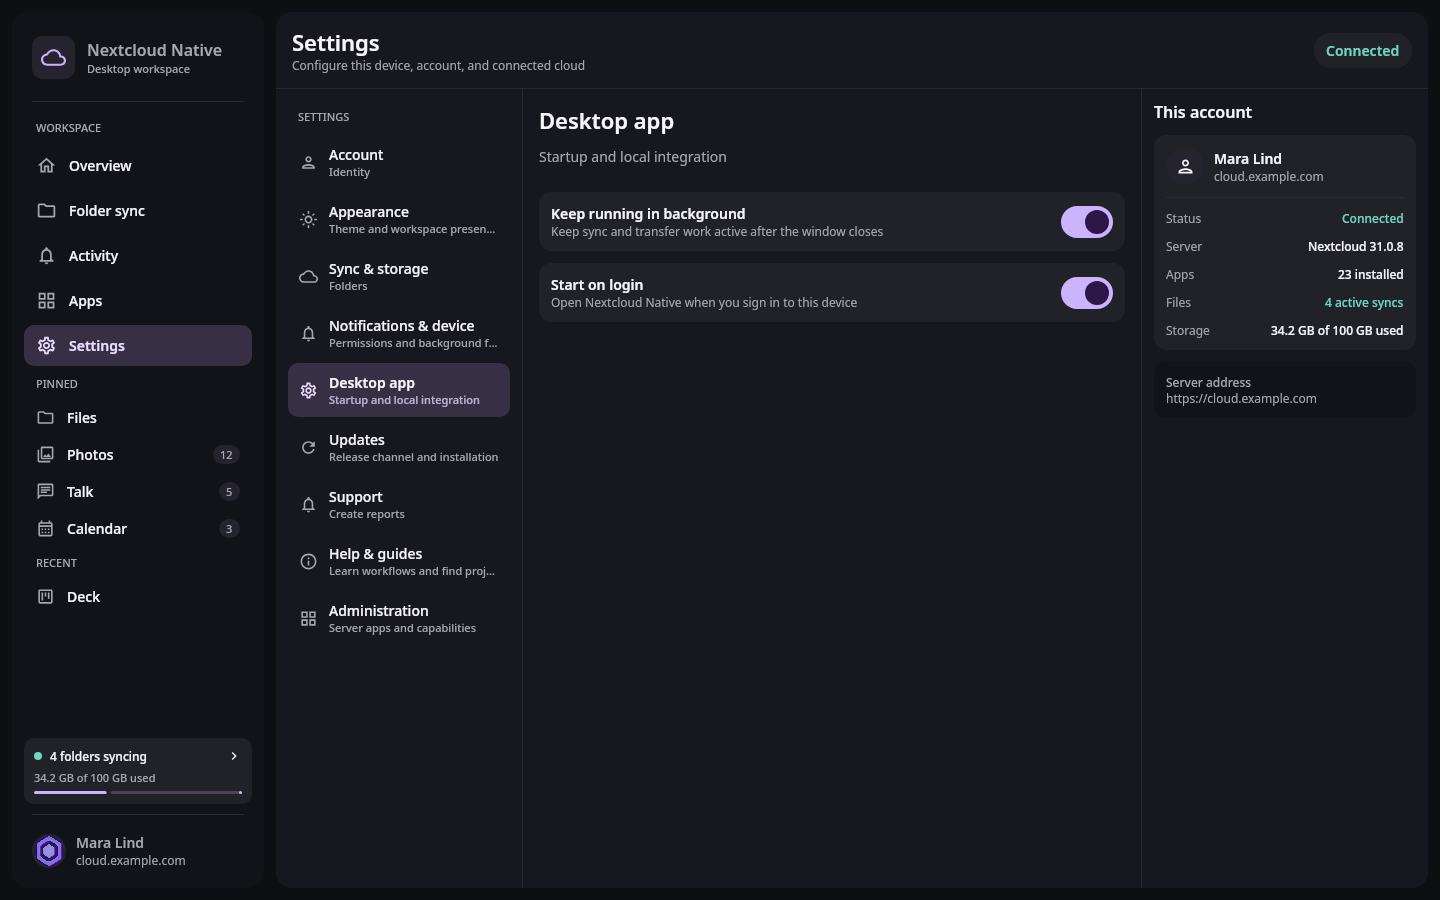The image size is (1440, 900).
Task: Click the Folders subtitle under Sync & storage
Action: (x=348, y=286)
